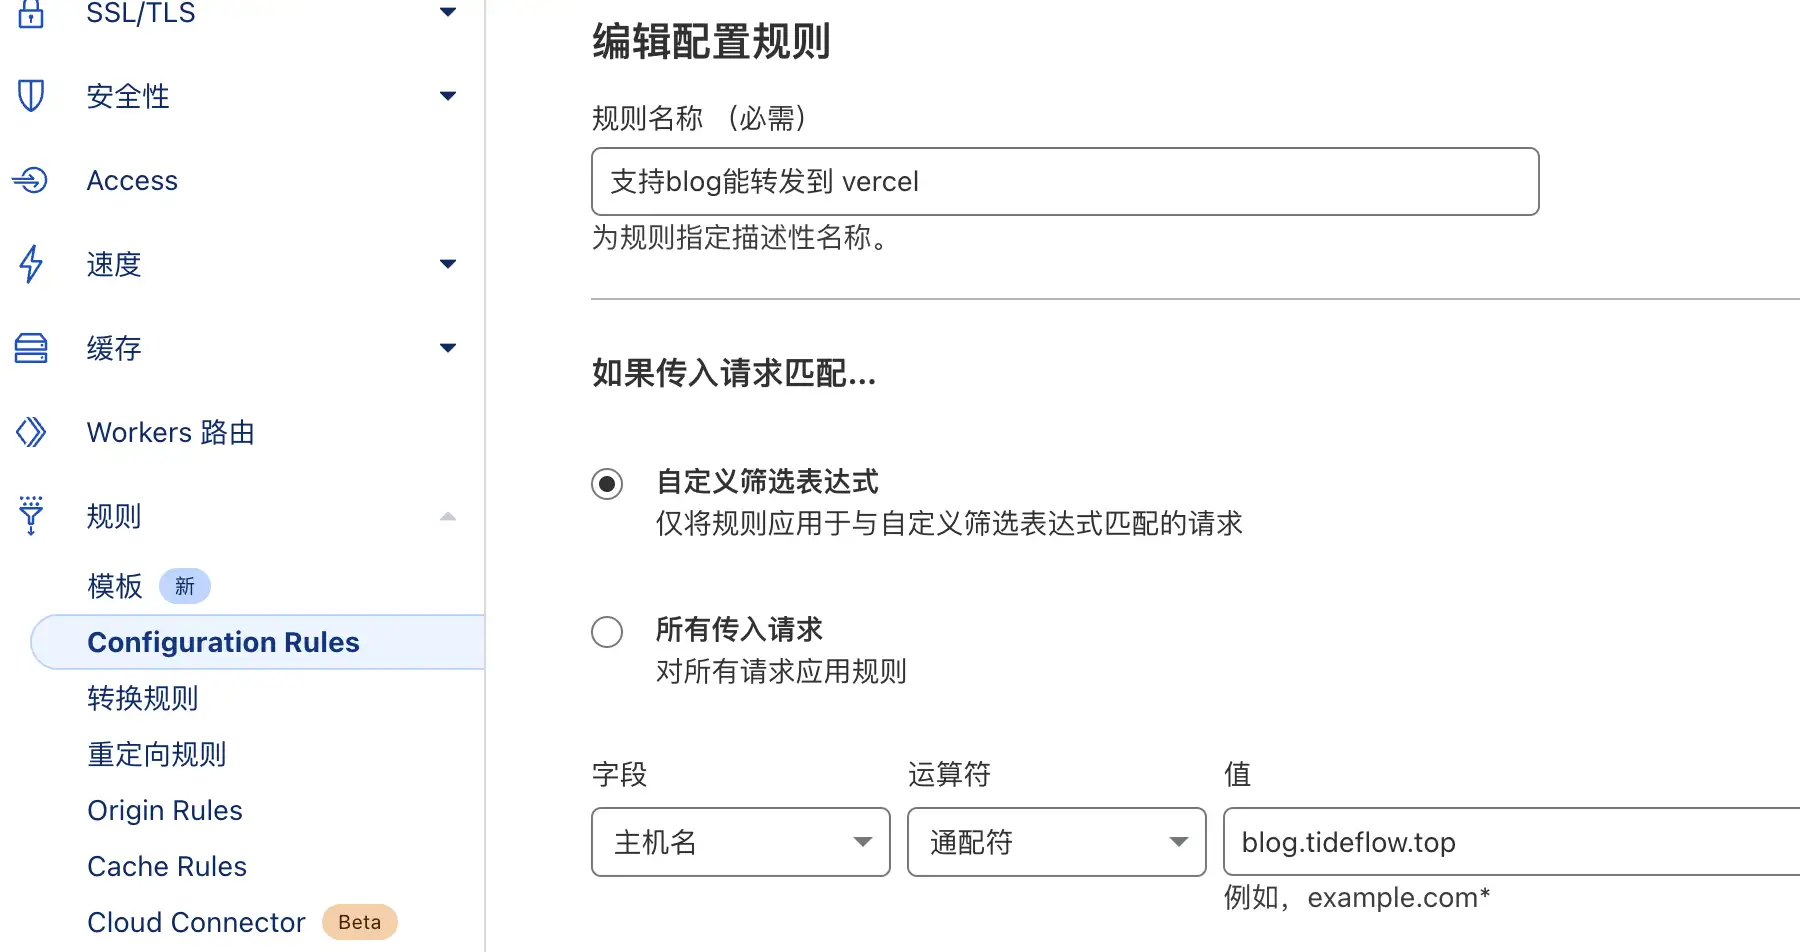Select the 自定义筛选表达式 radio button

tap(607, 483)
